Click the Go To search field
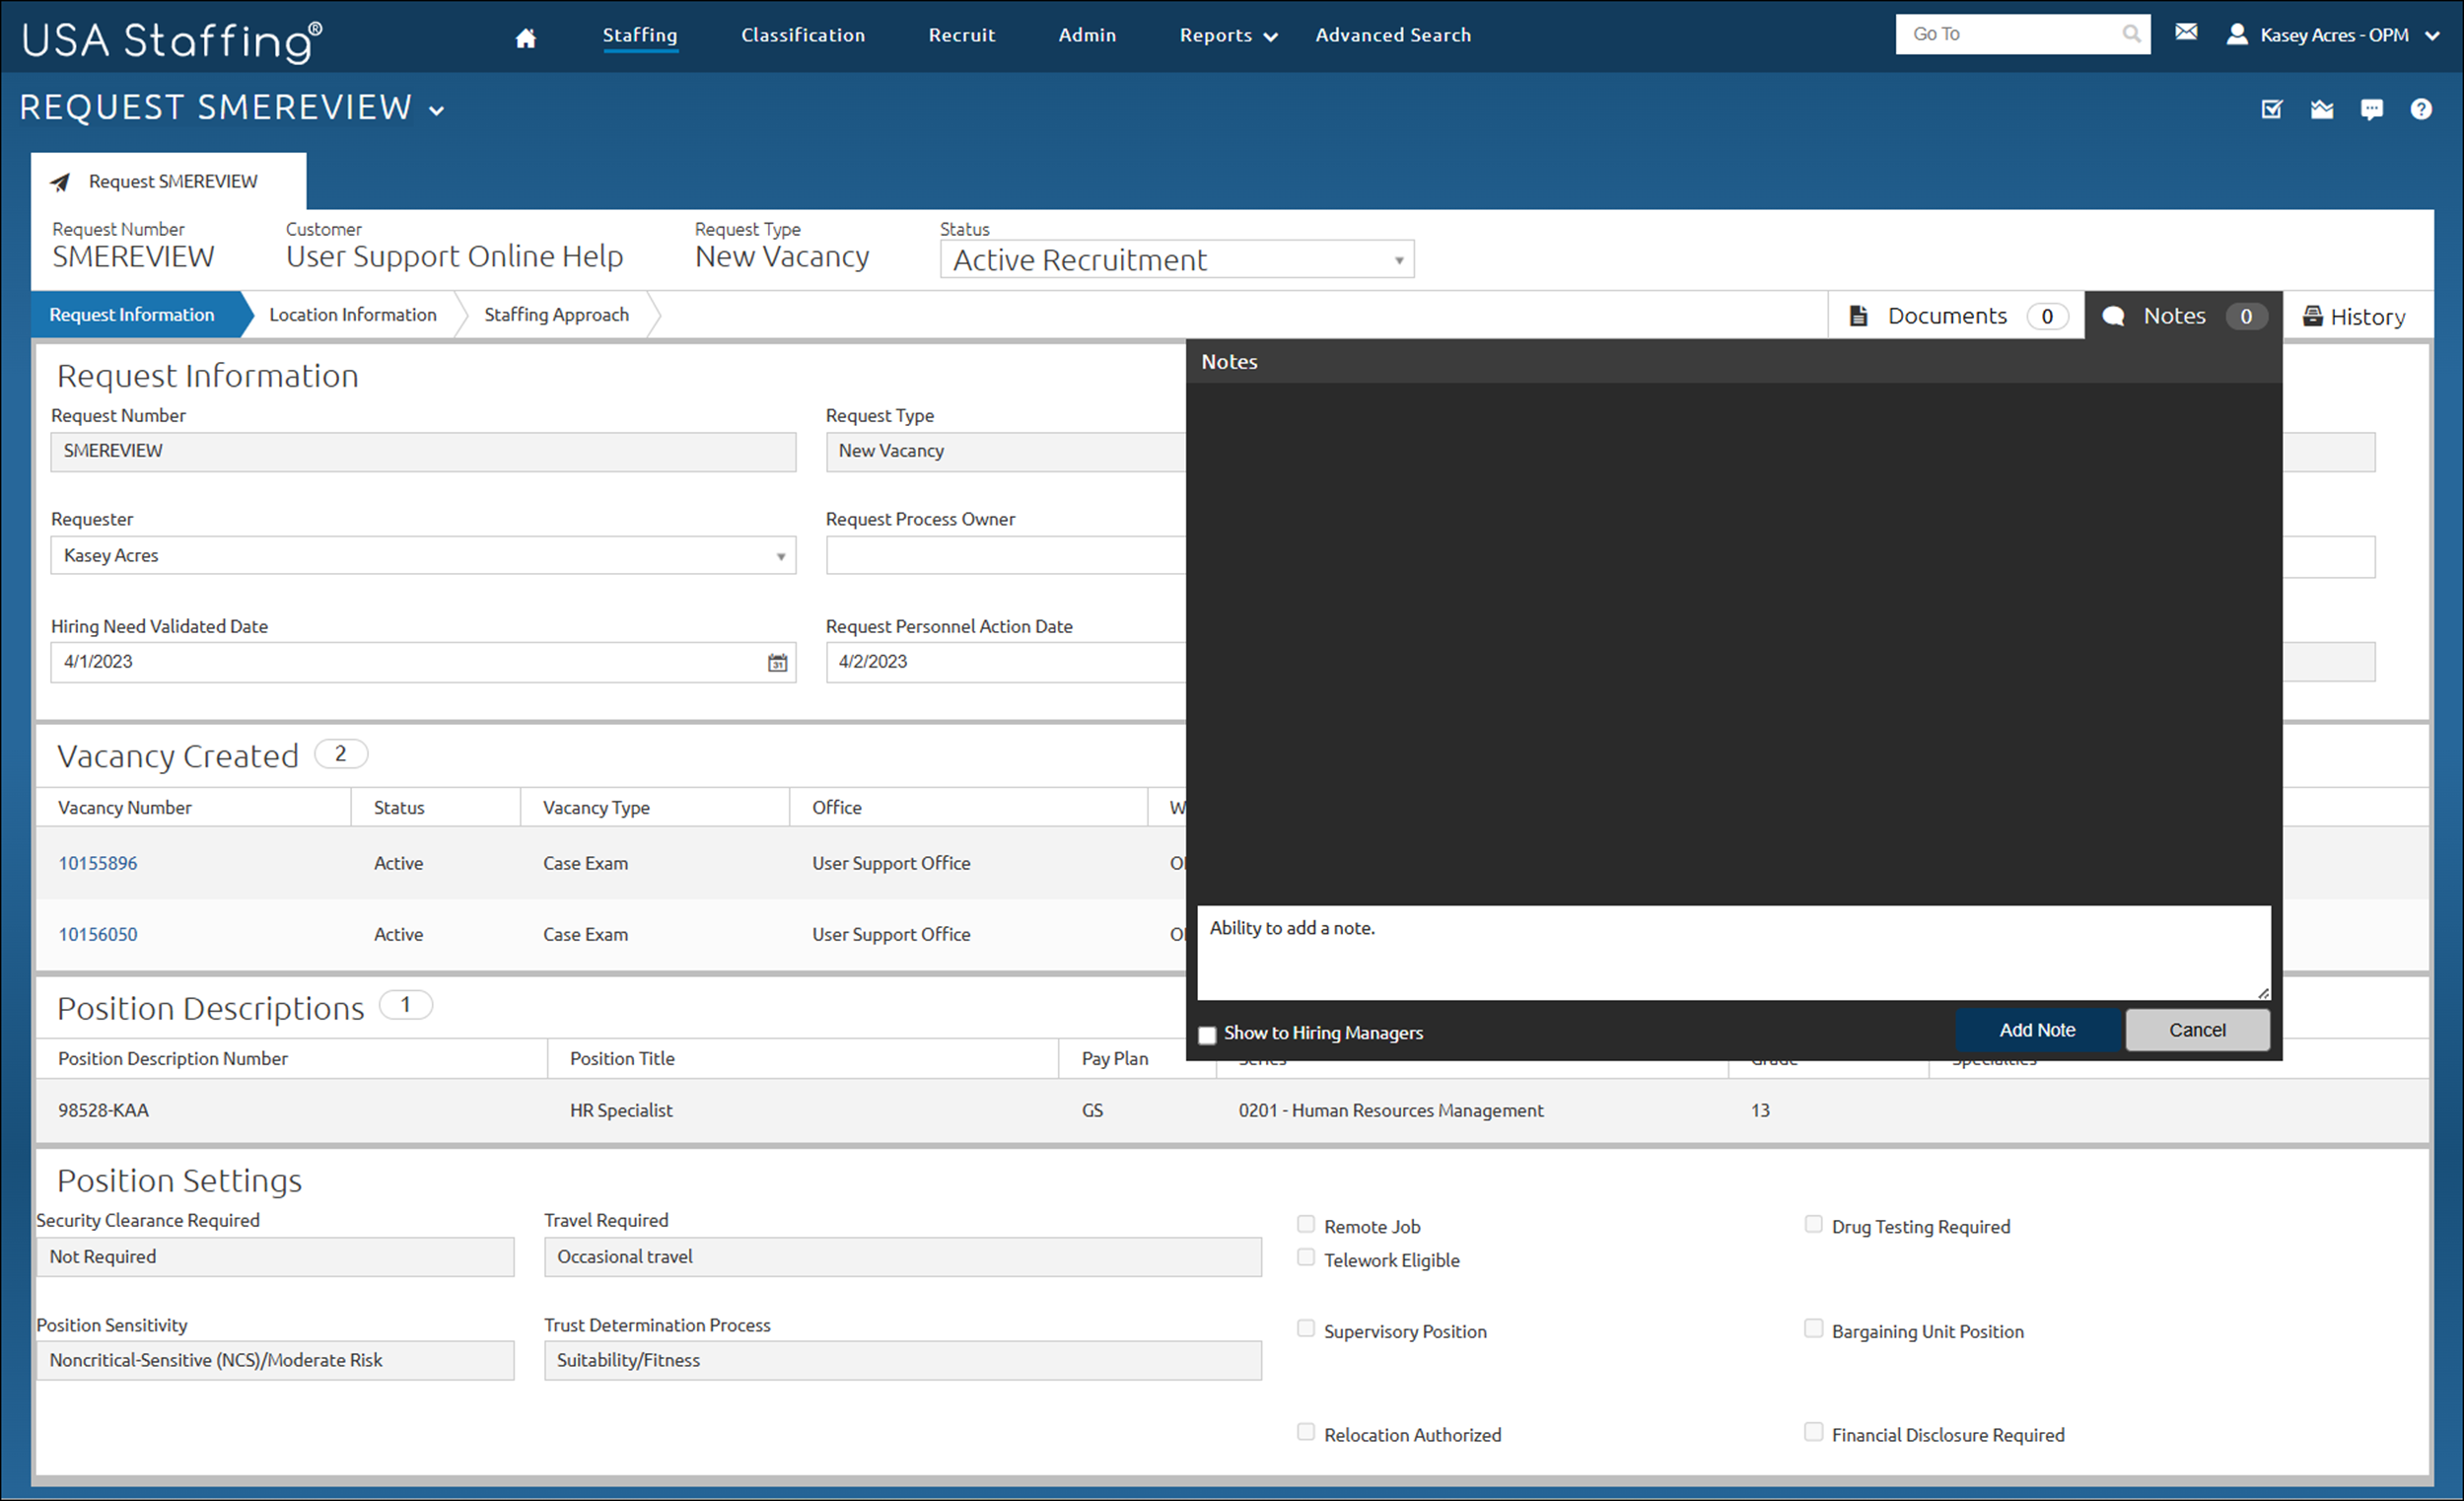 pos(2008,34)
